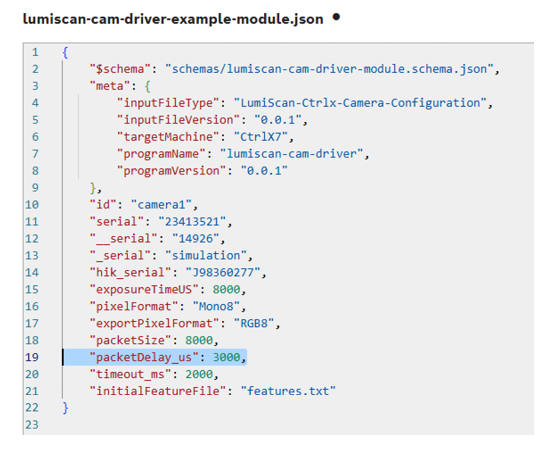Viewport: 558px width, 450px height.
Task: Select the "camera1" id value
Action: pyautogui.click(x=162, y=205)
